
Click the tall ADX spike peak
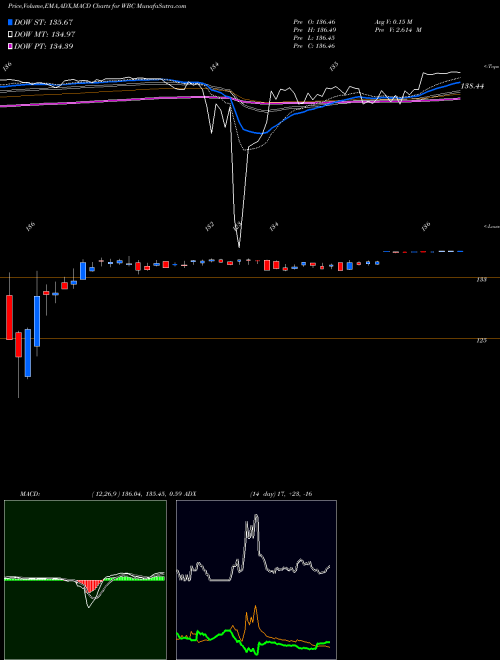click(256, 516)
